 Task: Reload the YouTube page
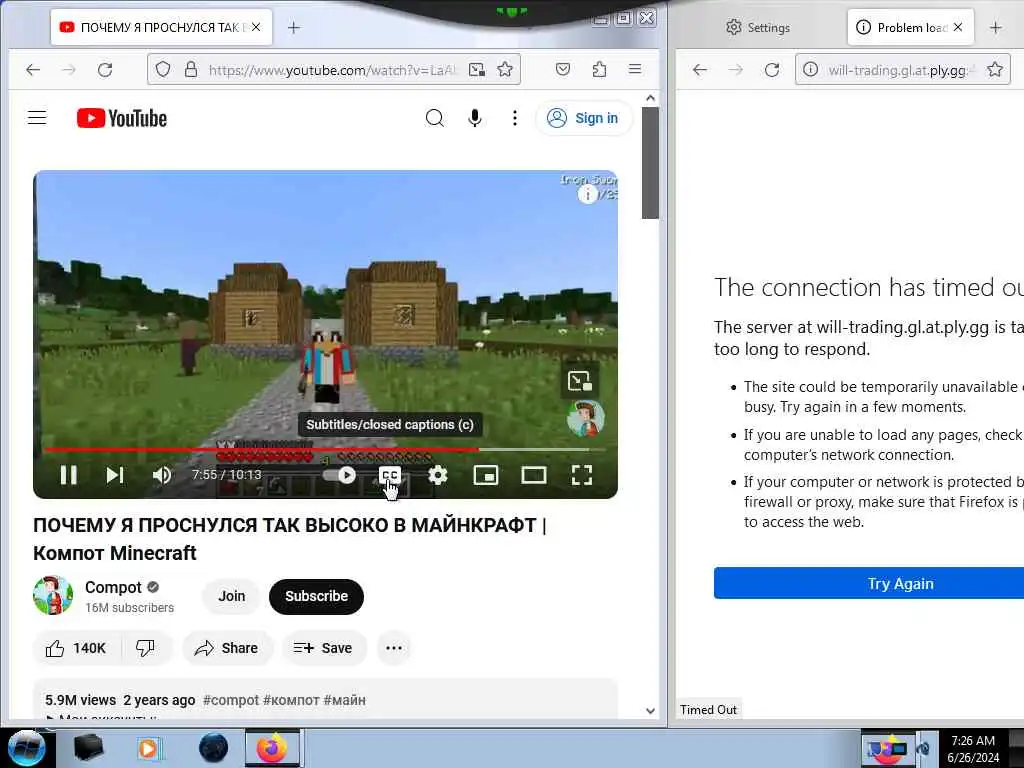(105, 69)
